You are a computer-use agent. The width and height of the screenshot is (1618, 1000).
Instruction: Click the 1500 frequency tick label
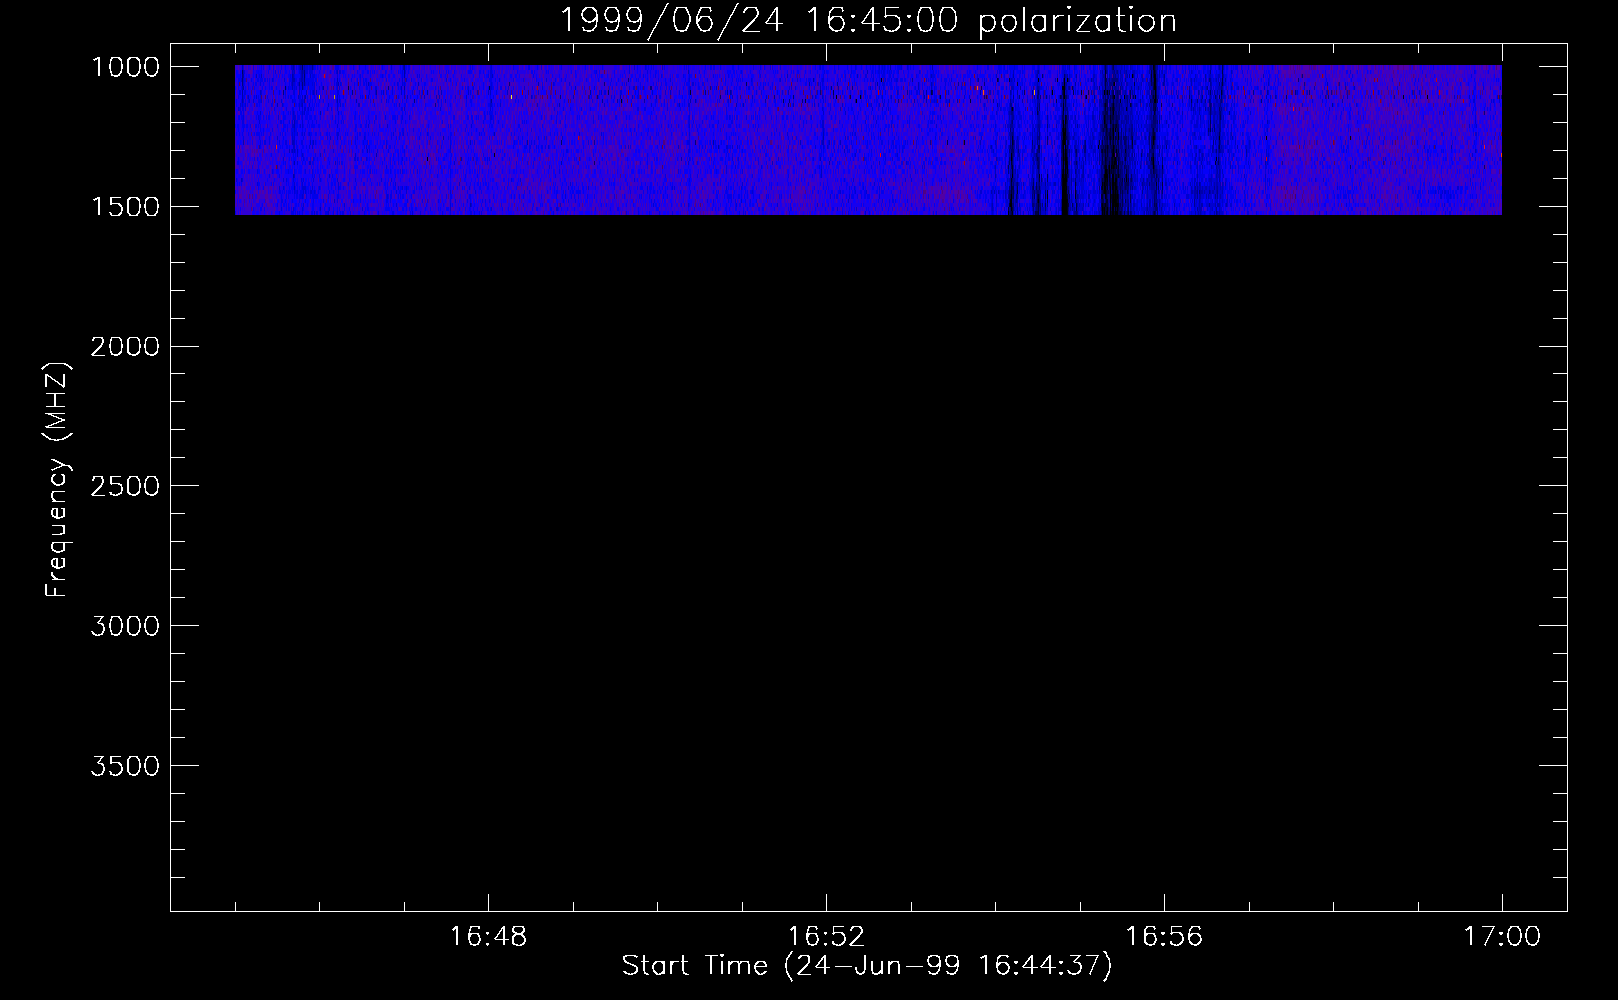[x=125, y=207]
